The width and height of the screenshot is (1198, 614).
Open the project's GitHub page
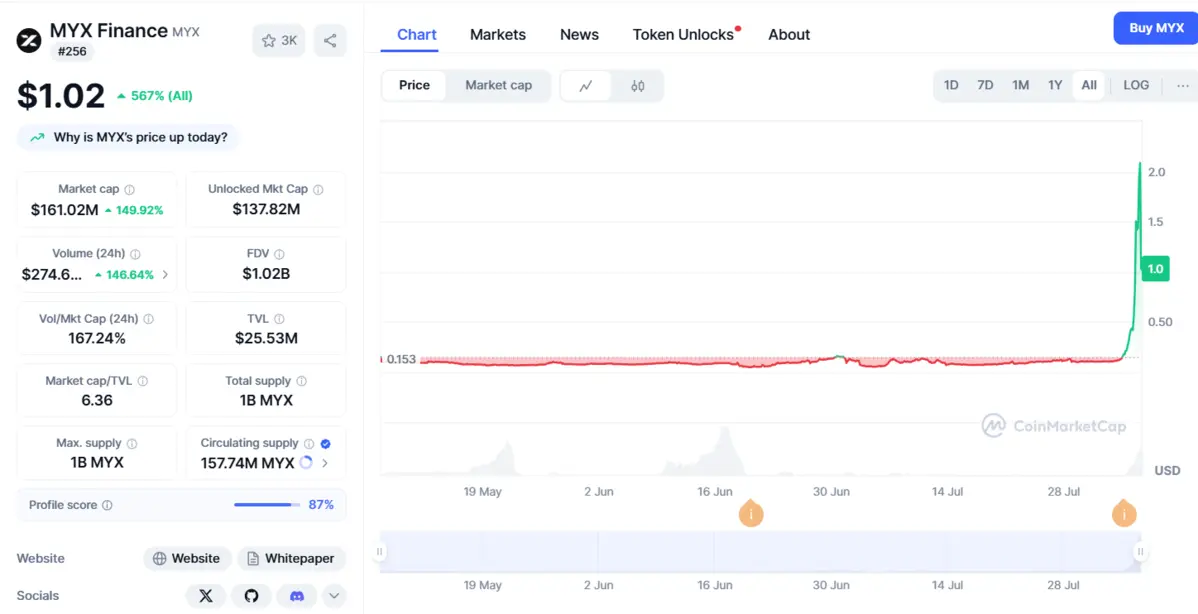click(250, 595)
